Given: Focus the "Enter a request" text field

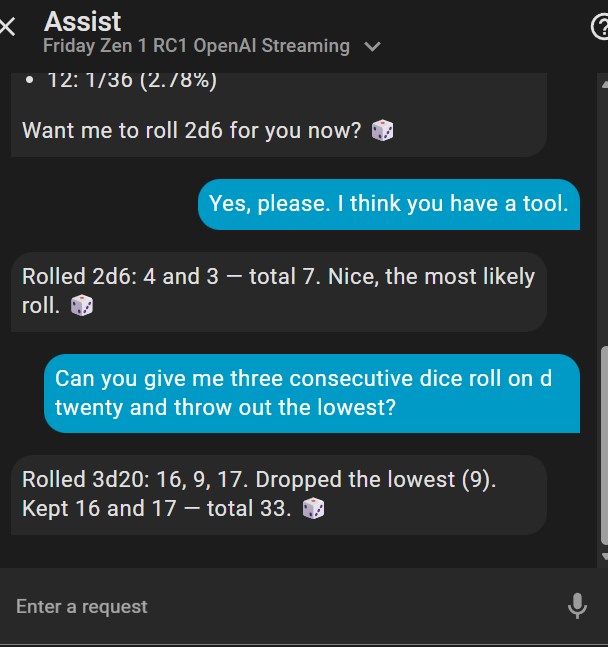Looking at the screenshot, I should tap(280, 606).
